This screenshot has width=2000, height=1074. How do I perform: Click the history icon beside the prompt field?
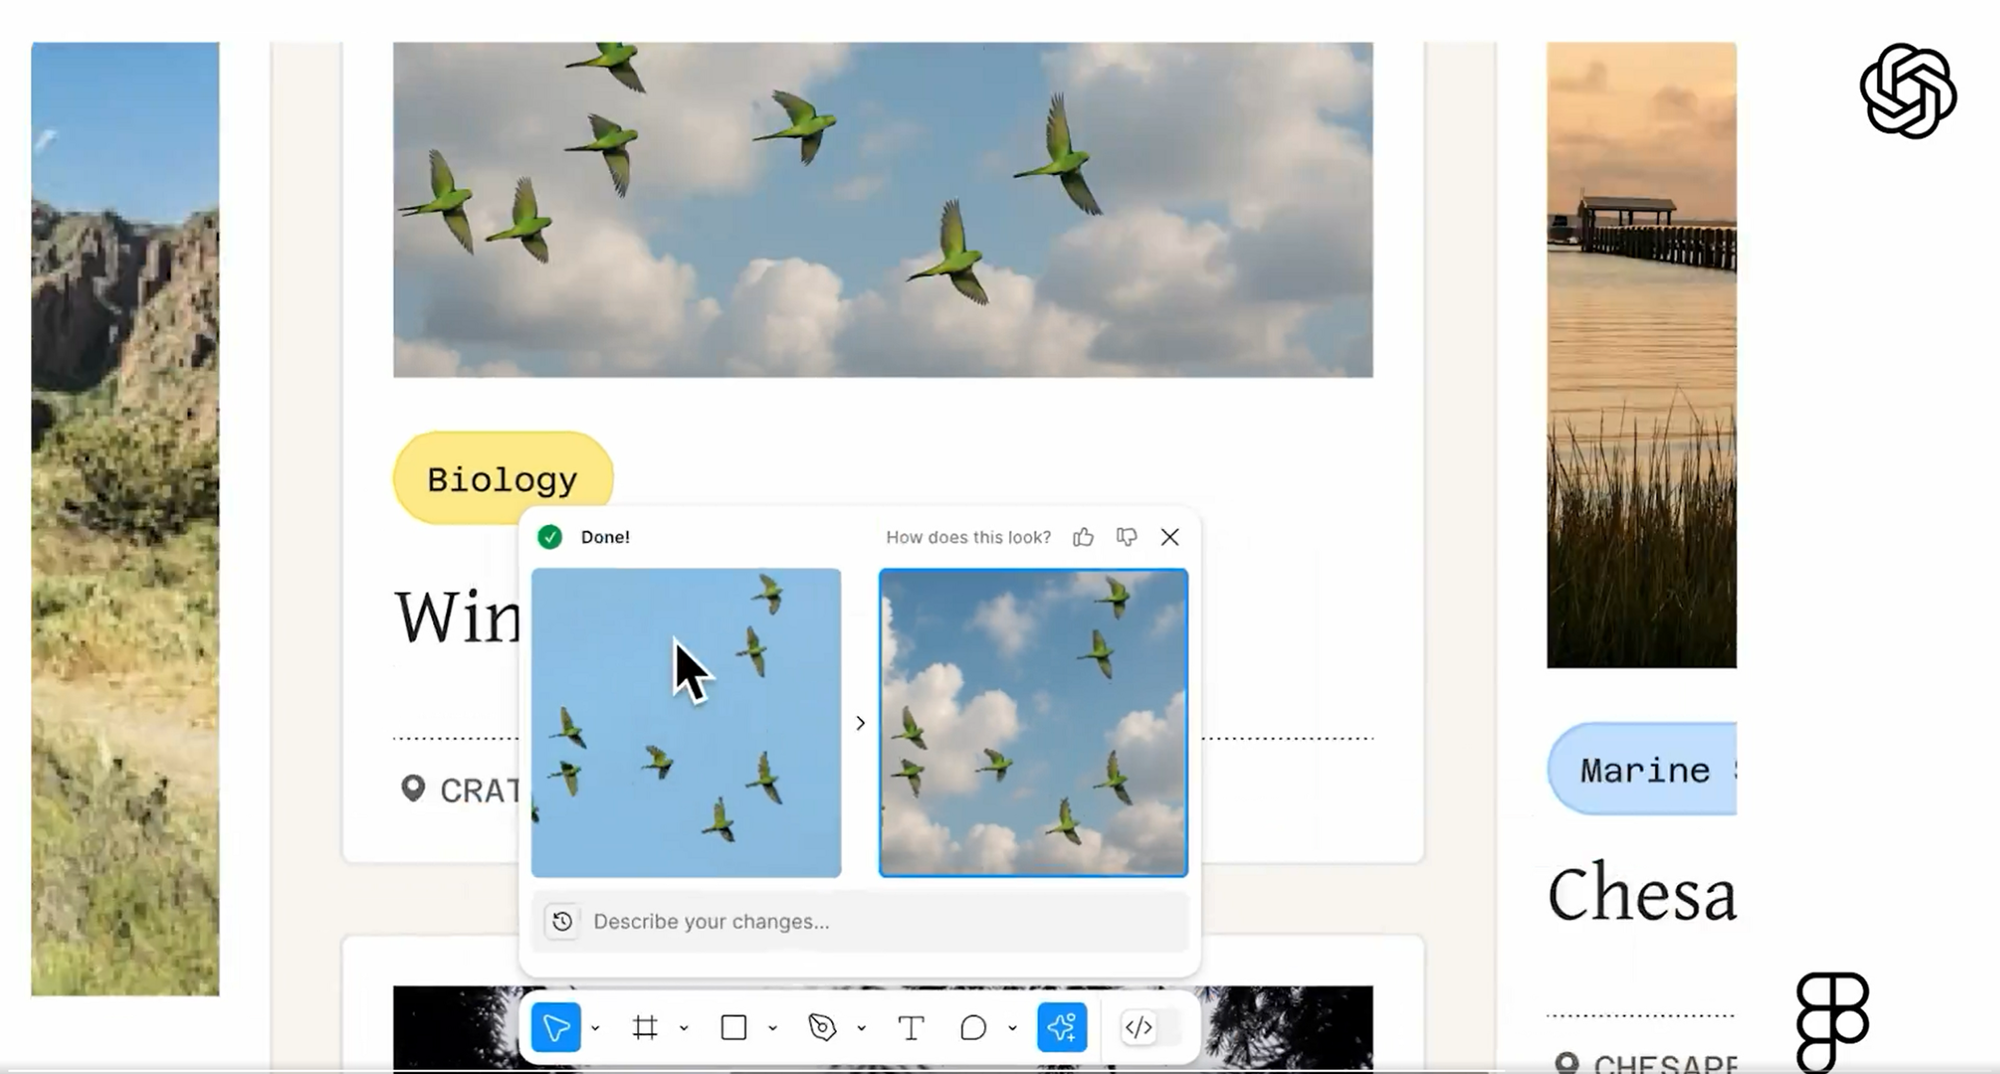562,922
